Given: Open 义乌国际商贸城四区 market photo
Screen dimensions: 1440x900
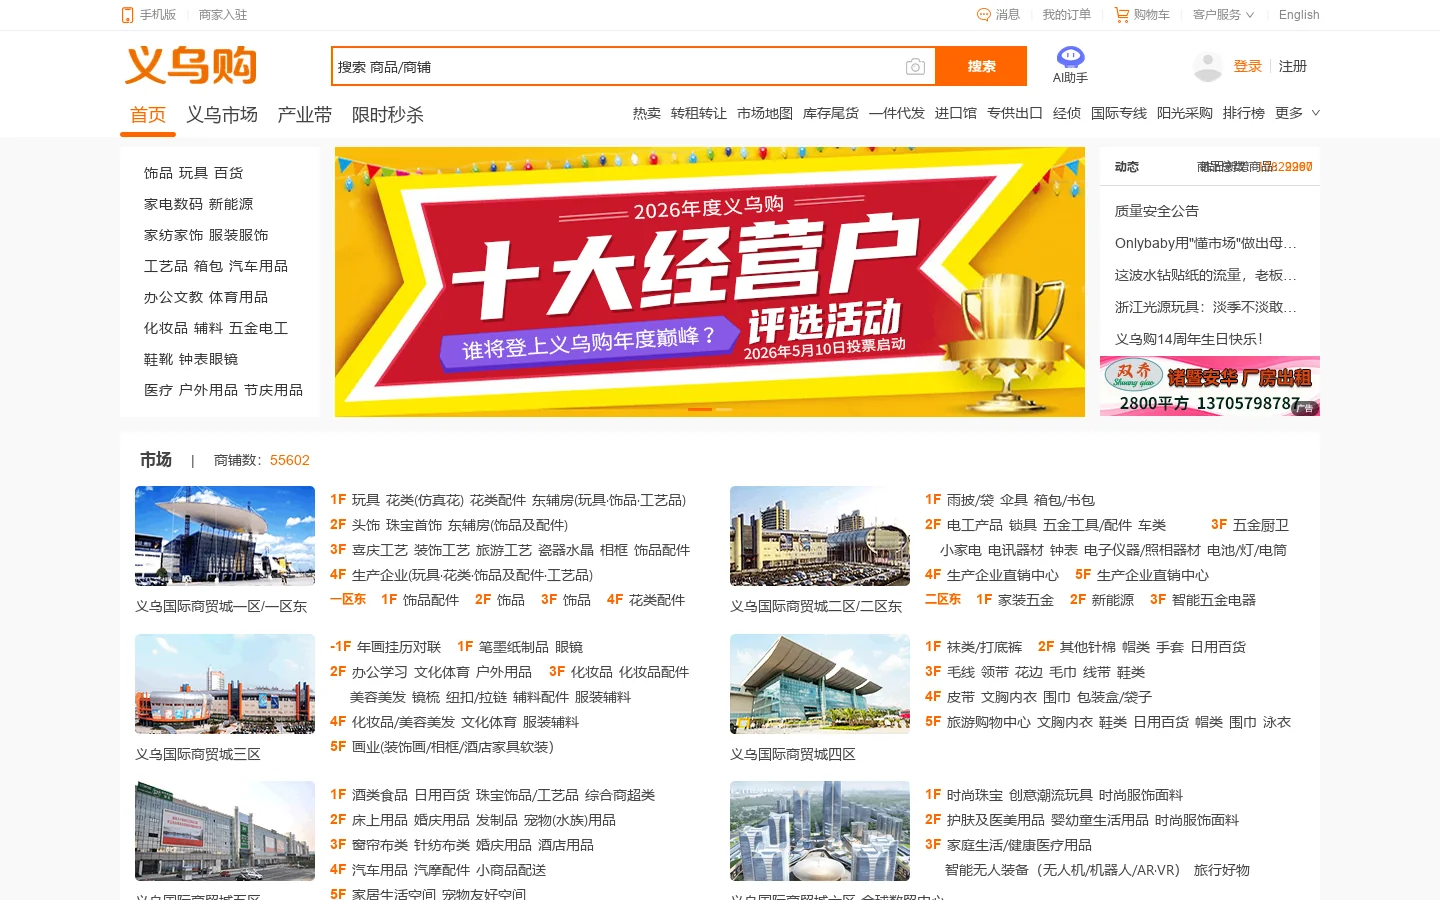Looking at the screenshot, I should point(820,684).
